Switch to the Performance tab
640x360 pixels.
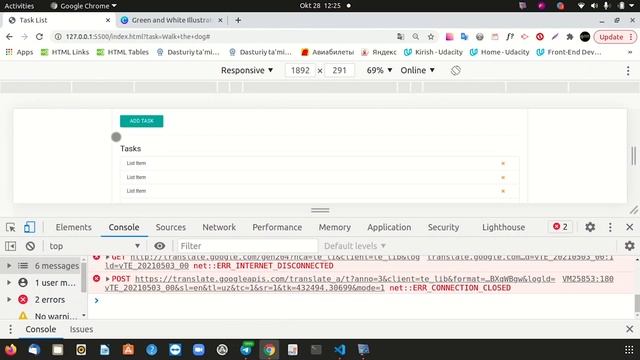pyautogui.click(x=277, y=227)
